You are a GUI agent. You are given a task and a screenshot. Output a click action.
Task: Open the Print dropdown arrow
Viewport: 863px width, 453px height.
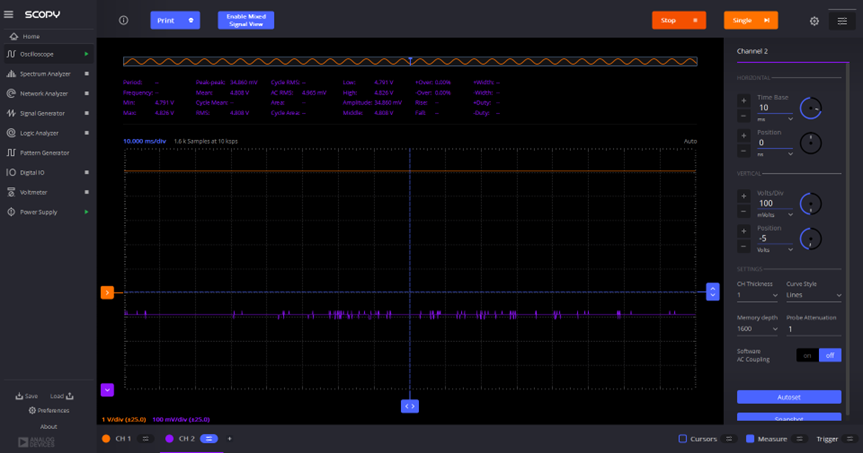(192, 20)
